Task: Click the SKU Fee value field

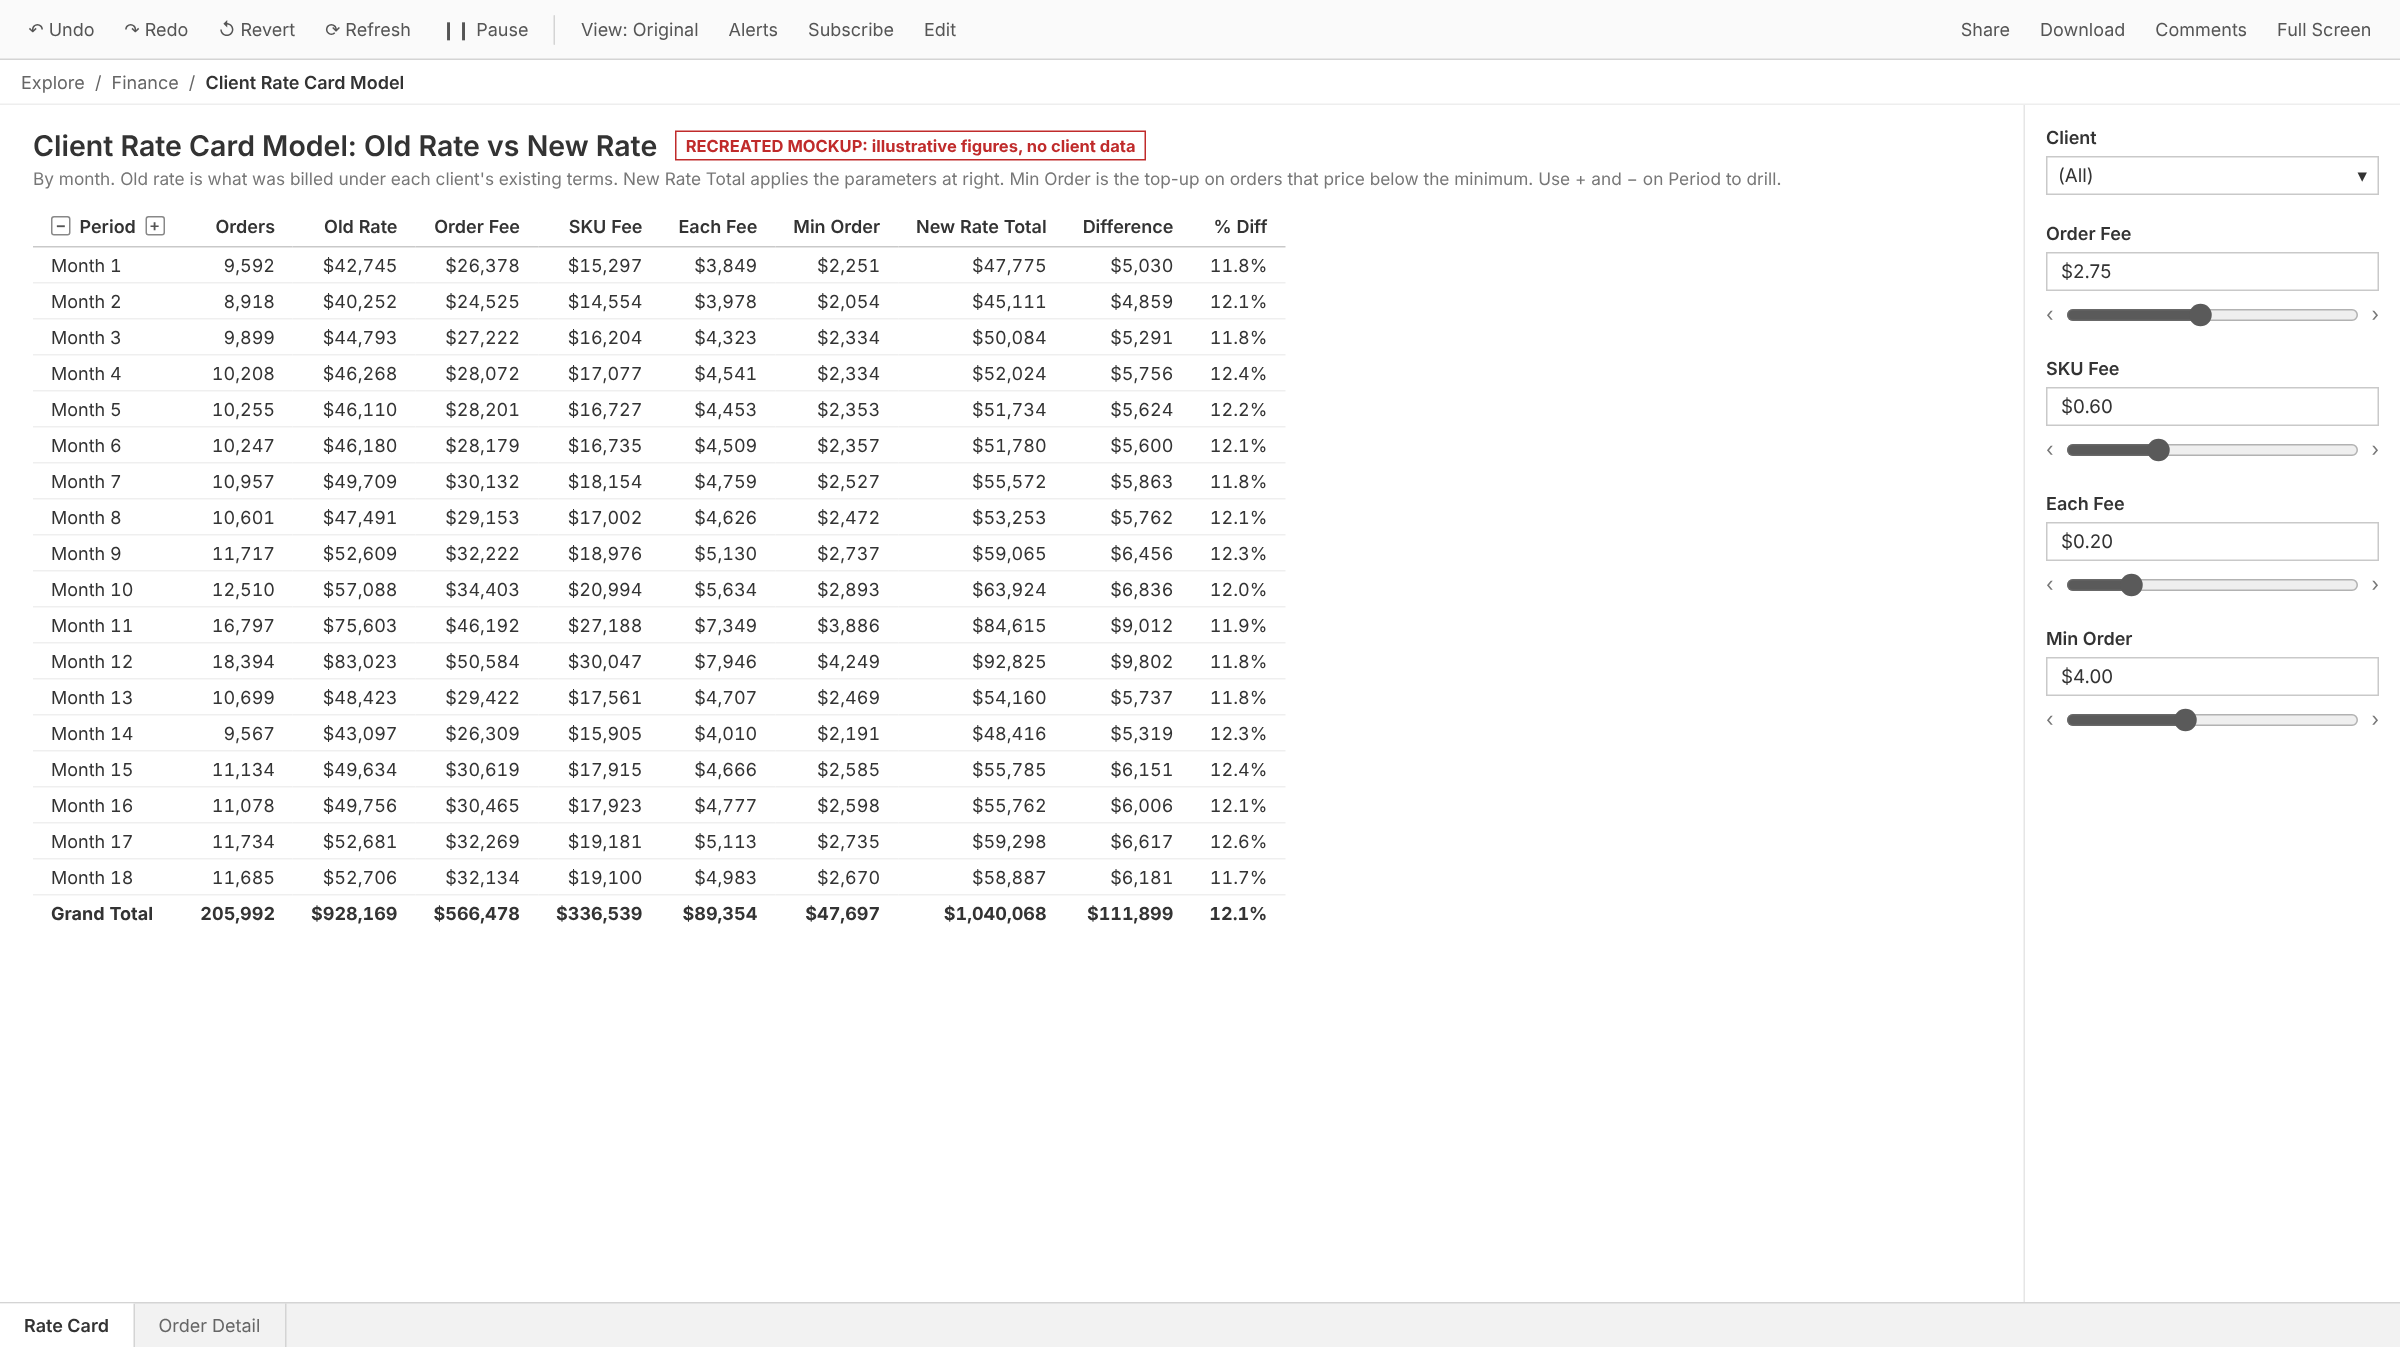Action: point(2212,406)
